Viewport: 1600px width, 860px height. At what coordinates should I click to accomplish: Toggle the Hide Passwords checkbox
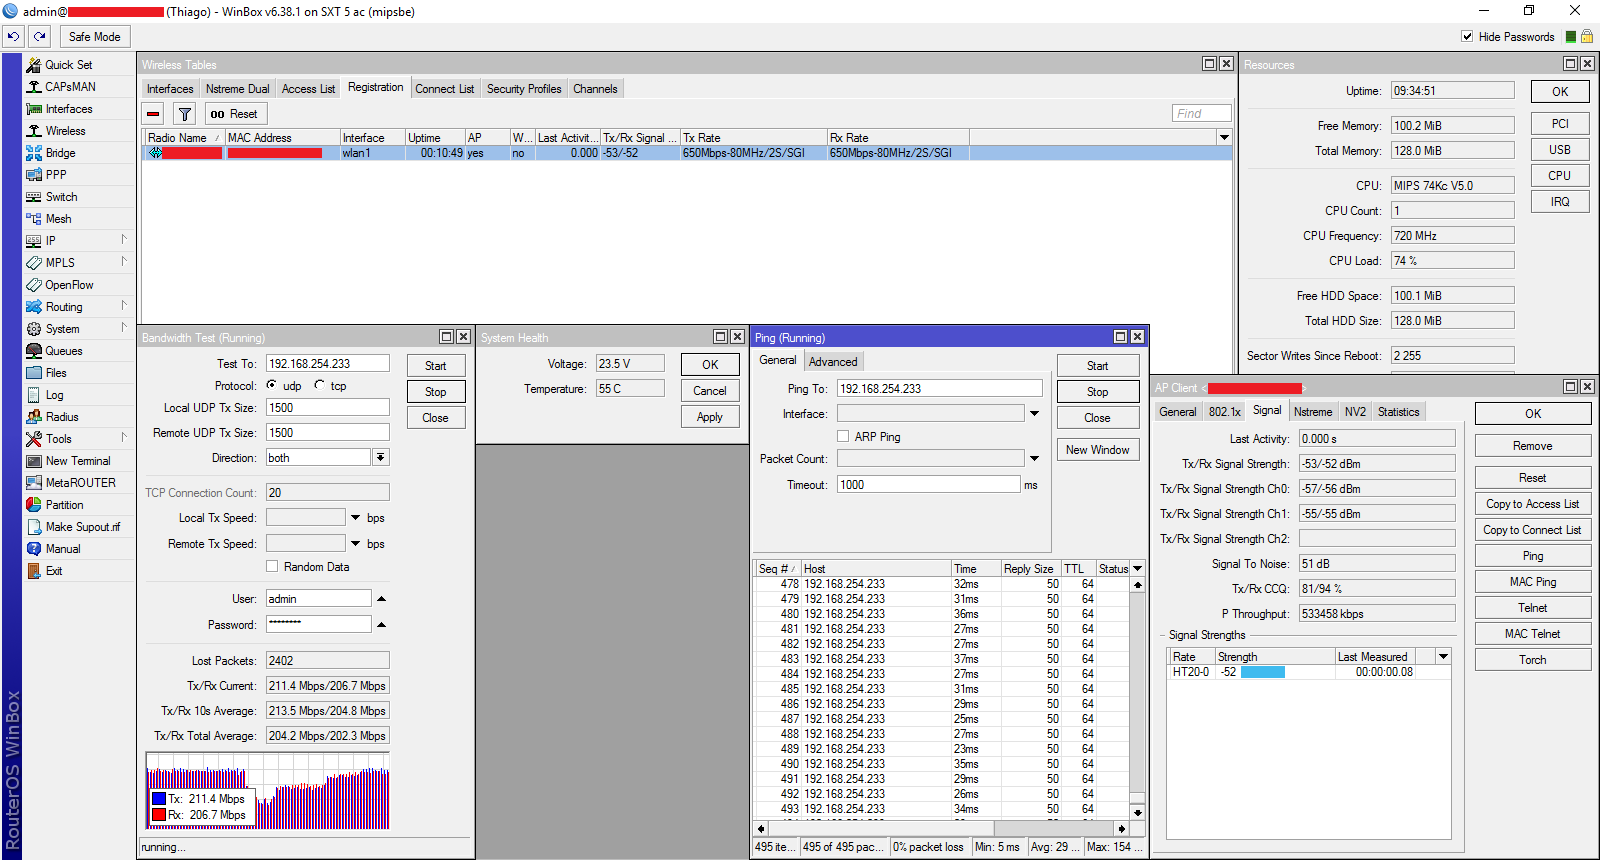click(x=1467, y=37)
